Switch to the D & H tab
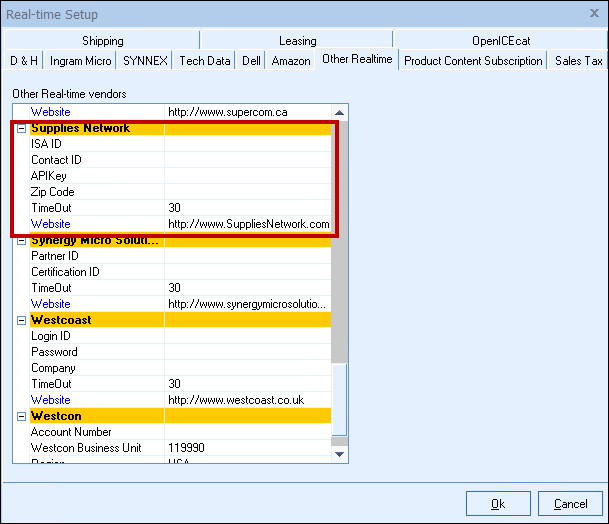The height and width of the screenshot is (524, 609). pyautogui.click(x=24, y=61)
